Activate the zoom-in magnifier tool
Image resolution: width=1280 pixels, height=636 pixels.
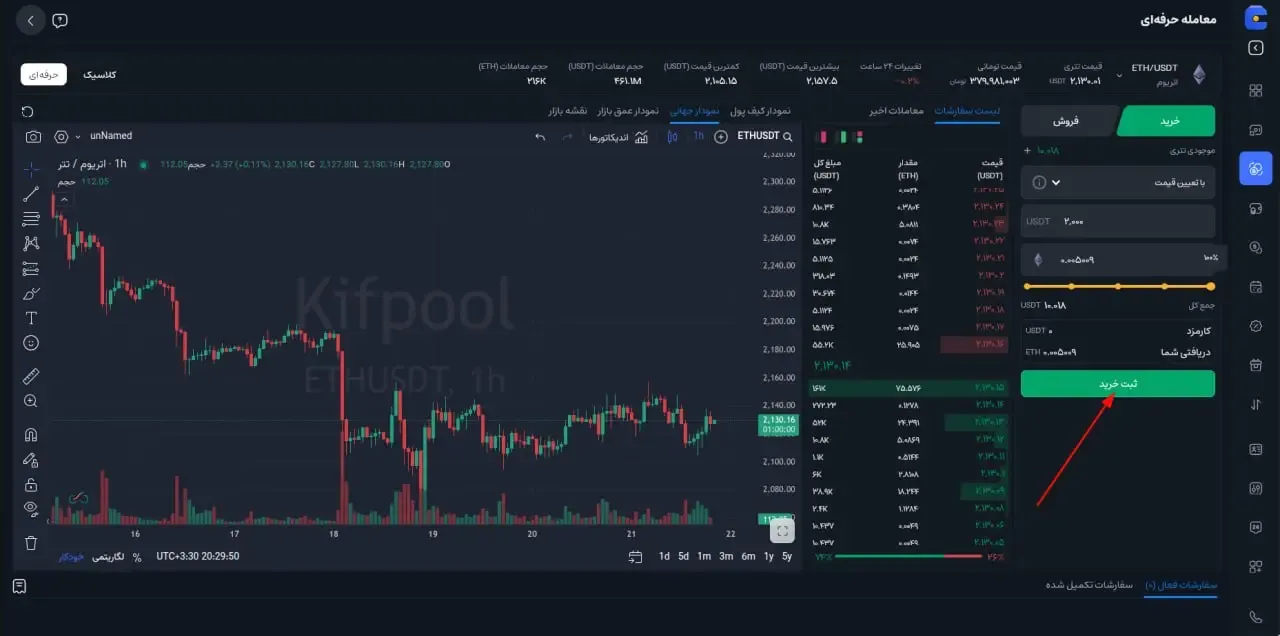point(31,401)
